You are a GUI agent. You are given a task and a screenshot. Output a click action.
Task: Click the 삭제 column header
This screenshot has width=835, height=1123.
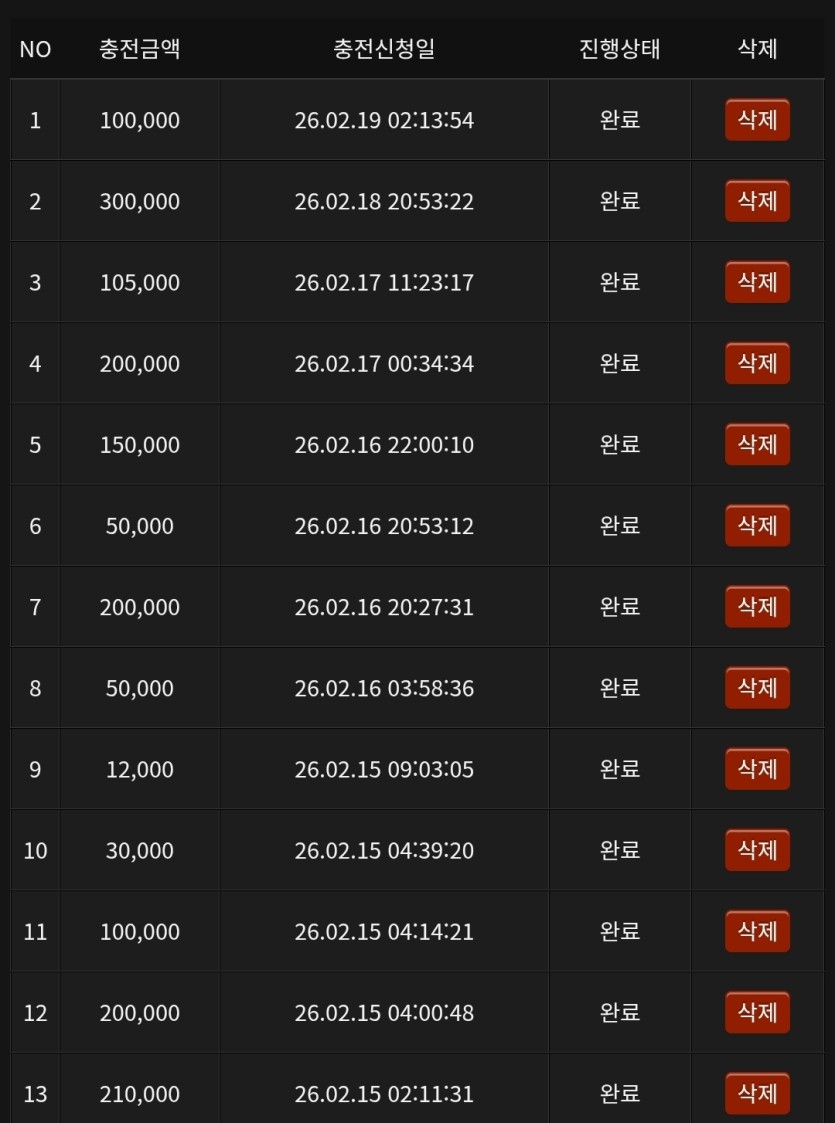click(x=757, y=48)
